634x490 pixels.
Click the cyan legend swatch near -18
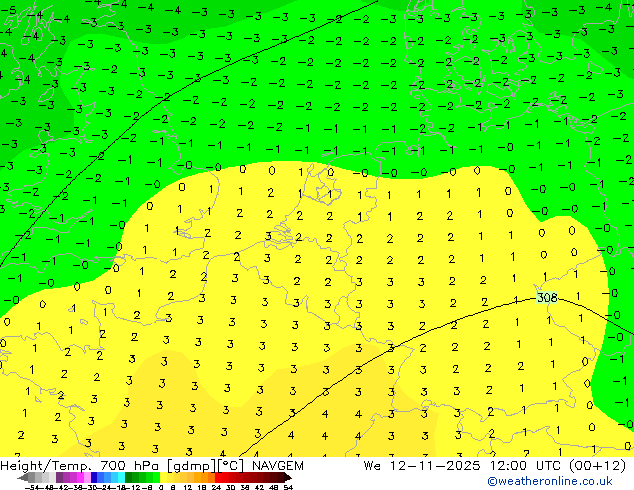(121, 477)
